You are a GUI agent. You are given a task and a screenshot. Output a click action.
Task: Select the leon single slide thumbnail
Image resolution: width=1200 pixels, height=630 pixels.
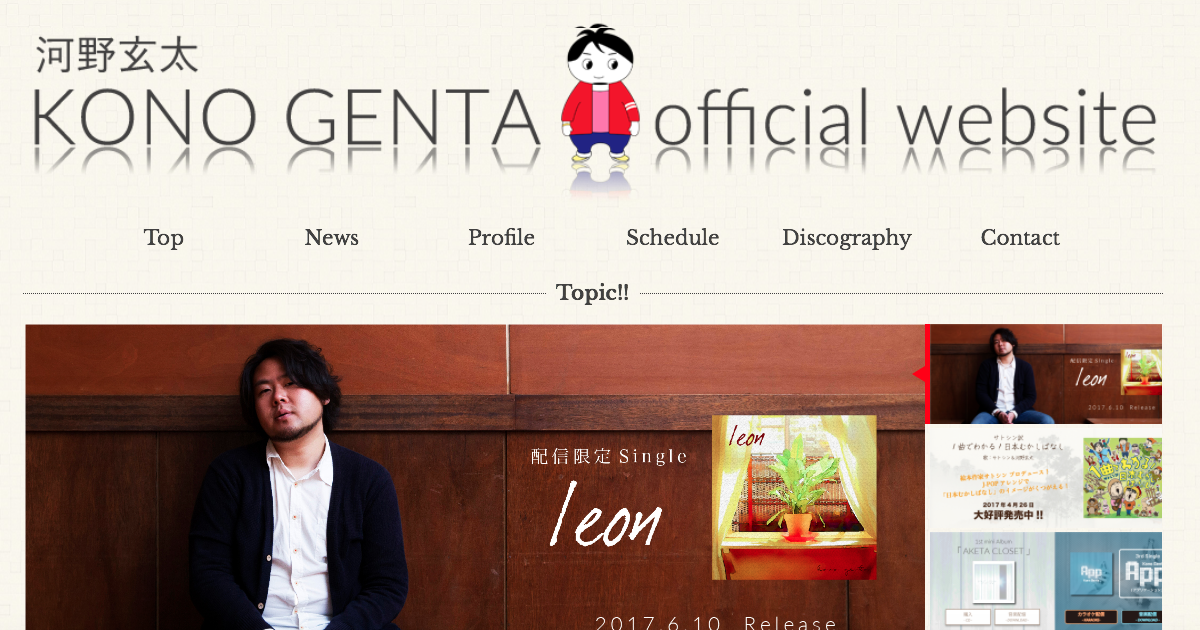(x=1045, y=374)
